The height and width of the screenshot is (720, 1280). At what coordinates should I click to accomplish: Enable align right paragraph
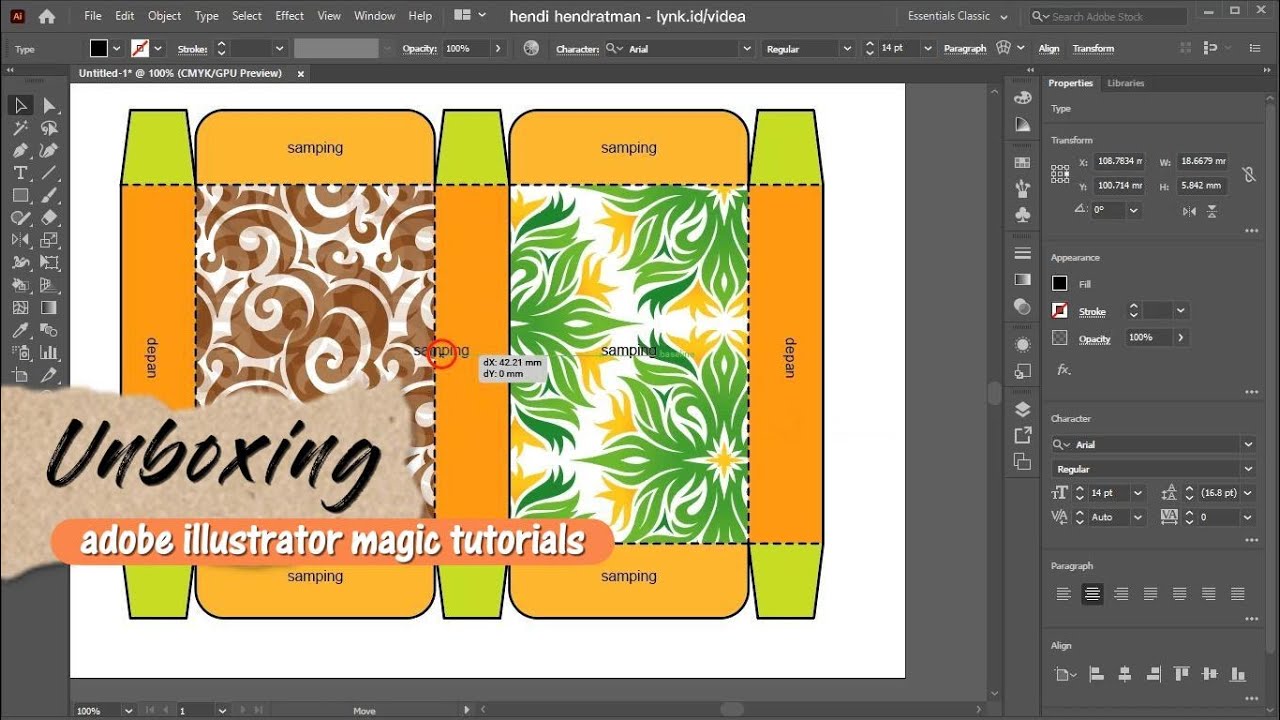pyautogui.click(x=1122, y=594)
